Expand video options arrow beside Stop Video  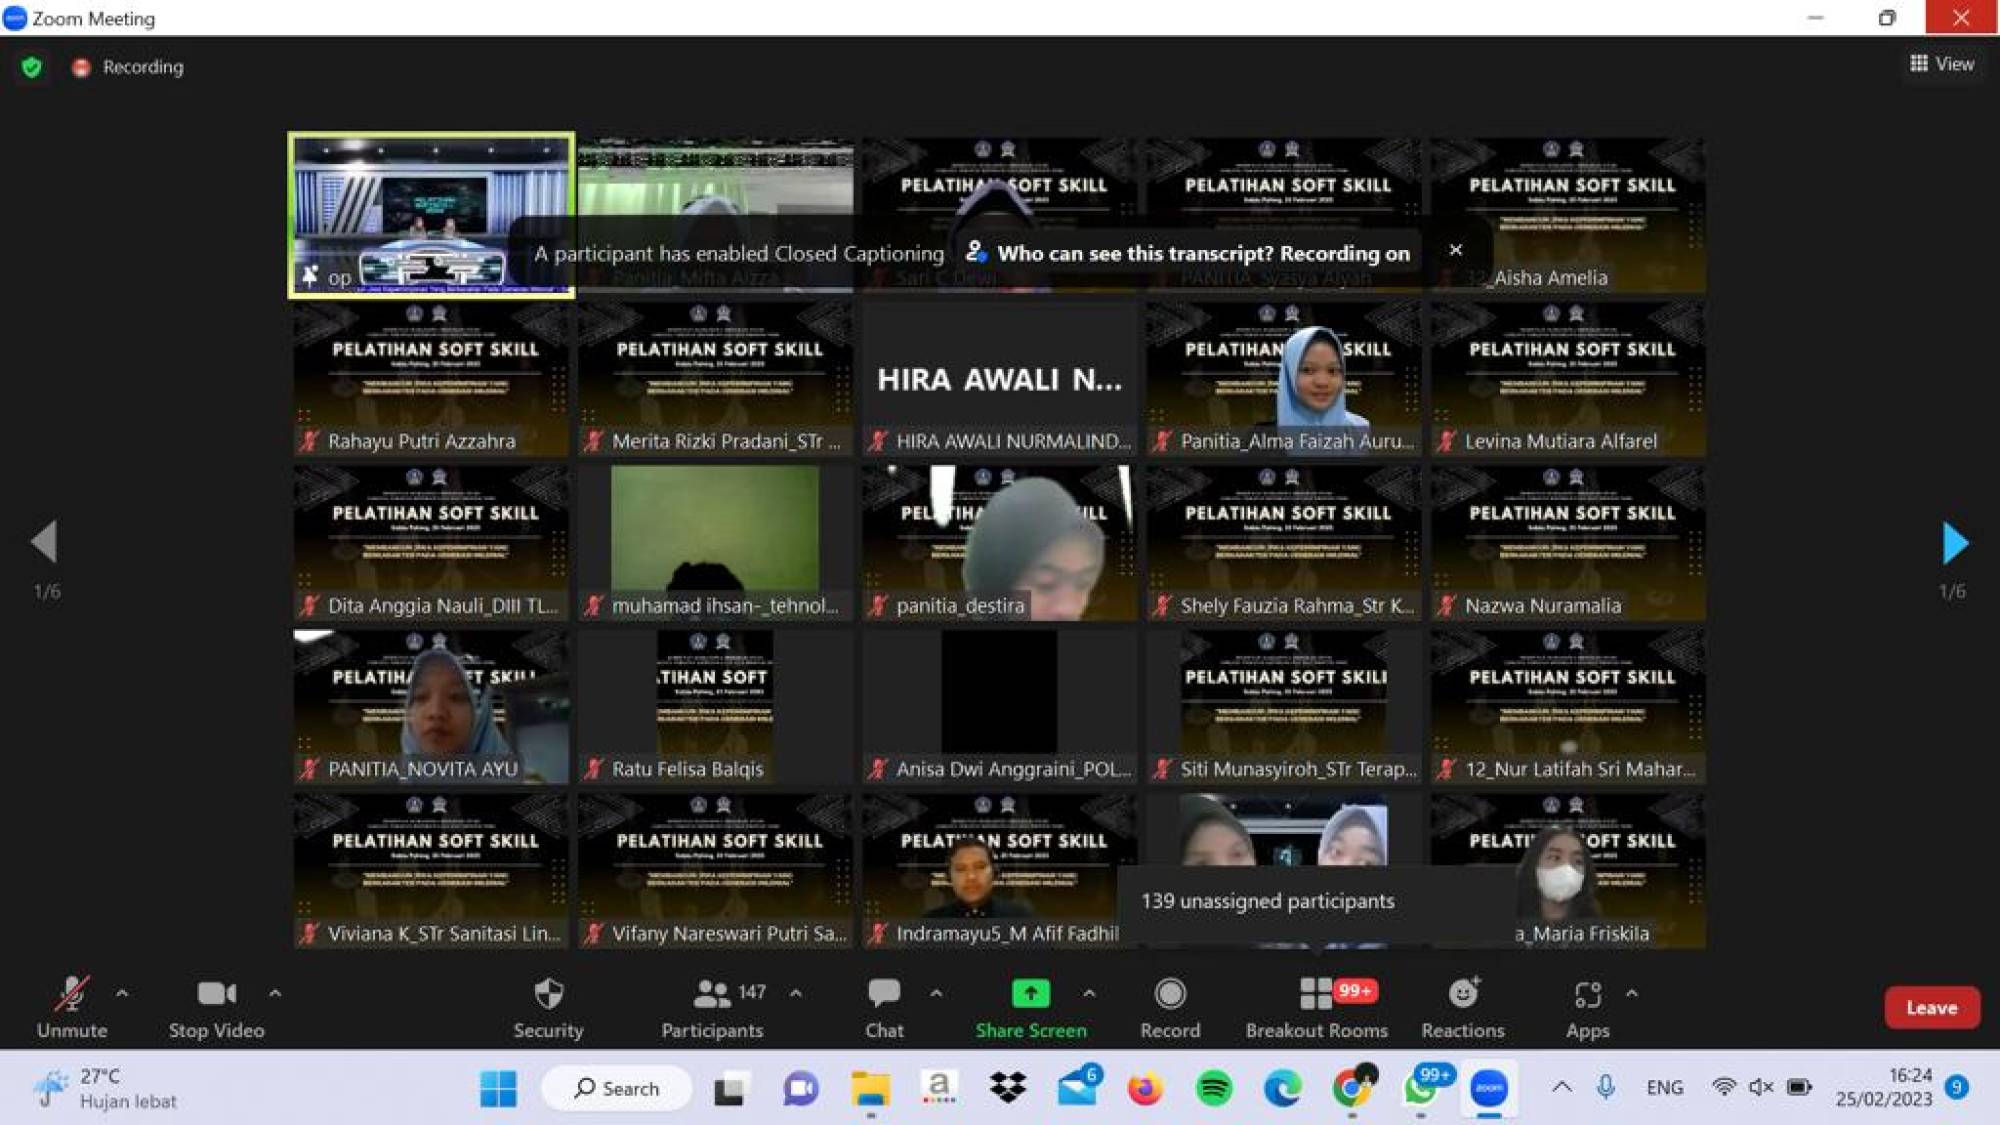[275, 993]
